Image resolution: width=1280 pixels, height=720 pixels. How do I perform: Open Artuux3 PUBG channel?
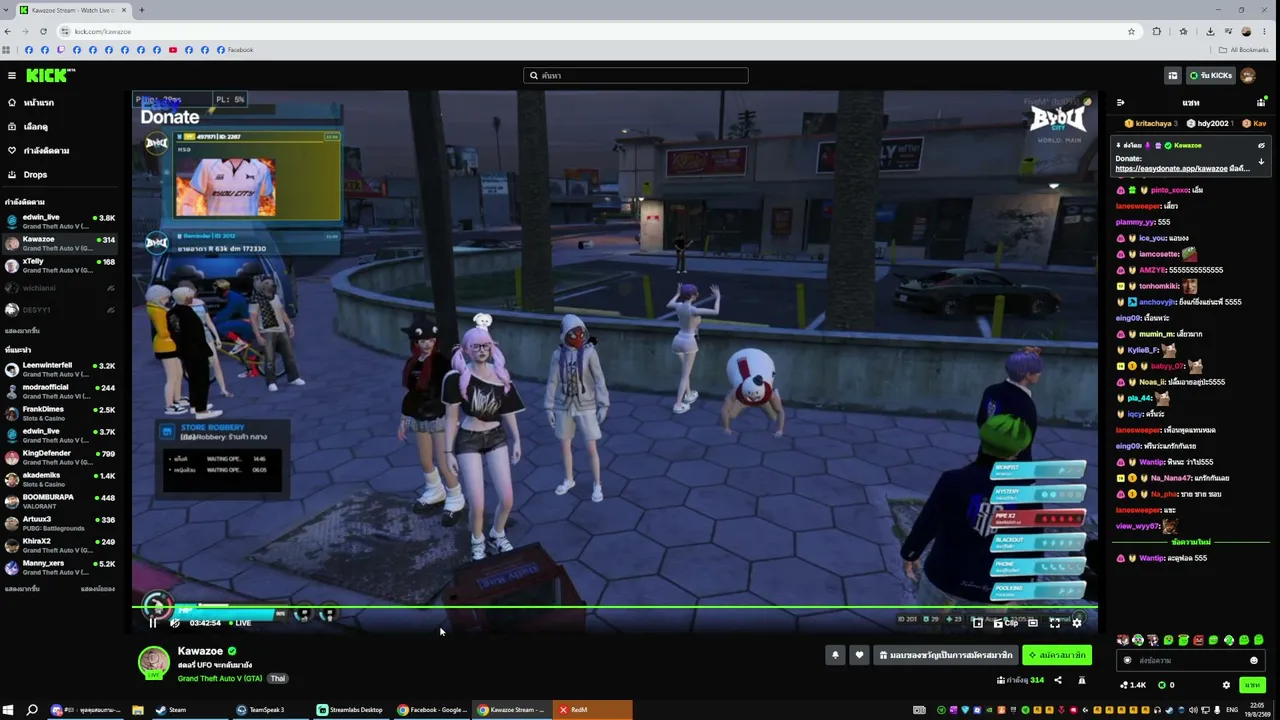[60, 523]
